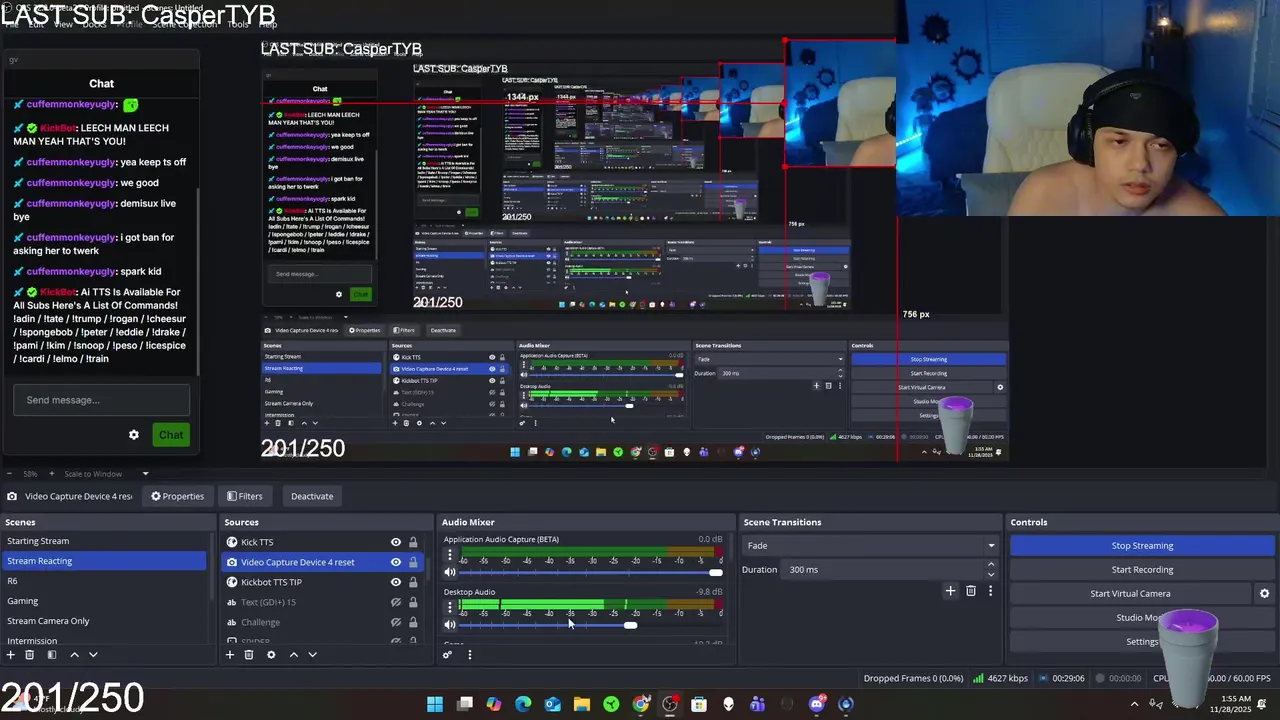The image size is (1280, 720).
Task: Open source properties gear in Sources toolbar
Action: click(x=271, y=655)
